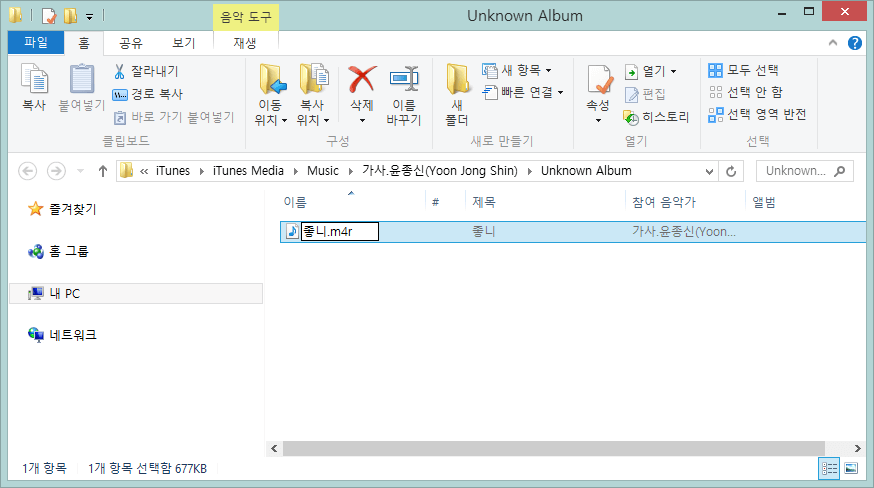Click Invert selection (선택 영역 반전)
Screen dimensions: 874x488
tap(756, 115)
